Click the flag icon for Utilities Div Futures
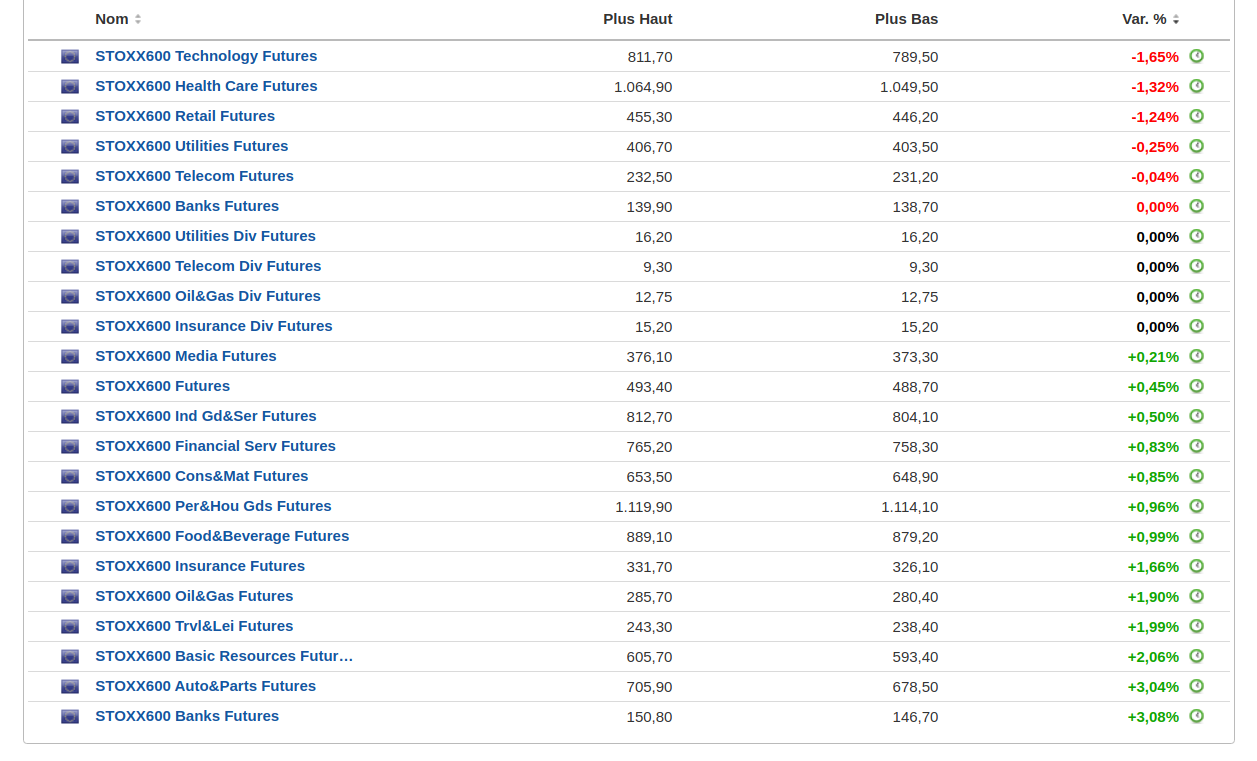Viewport: 1257px width, 761px height. point(70,237)
